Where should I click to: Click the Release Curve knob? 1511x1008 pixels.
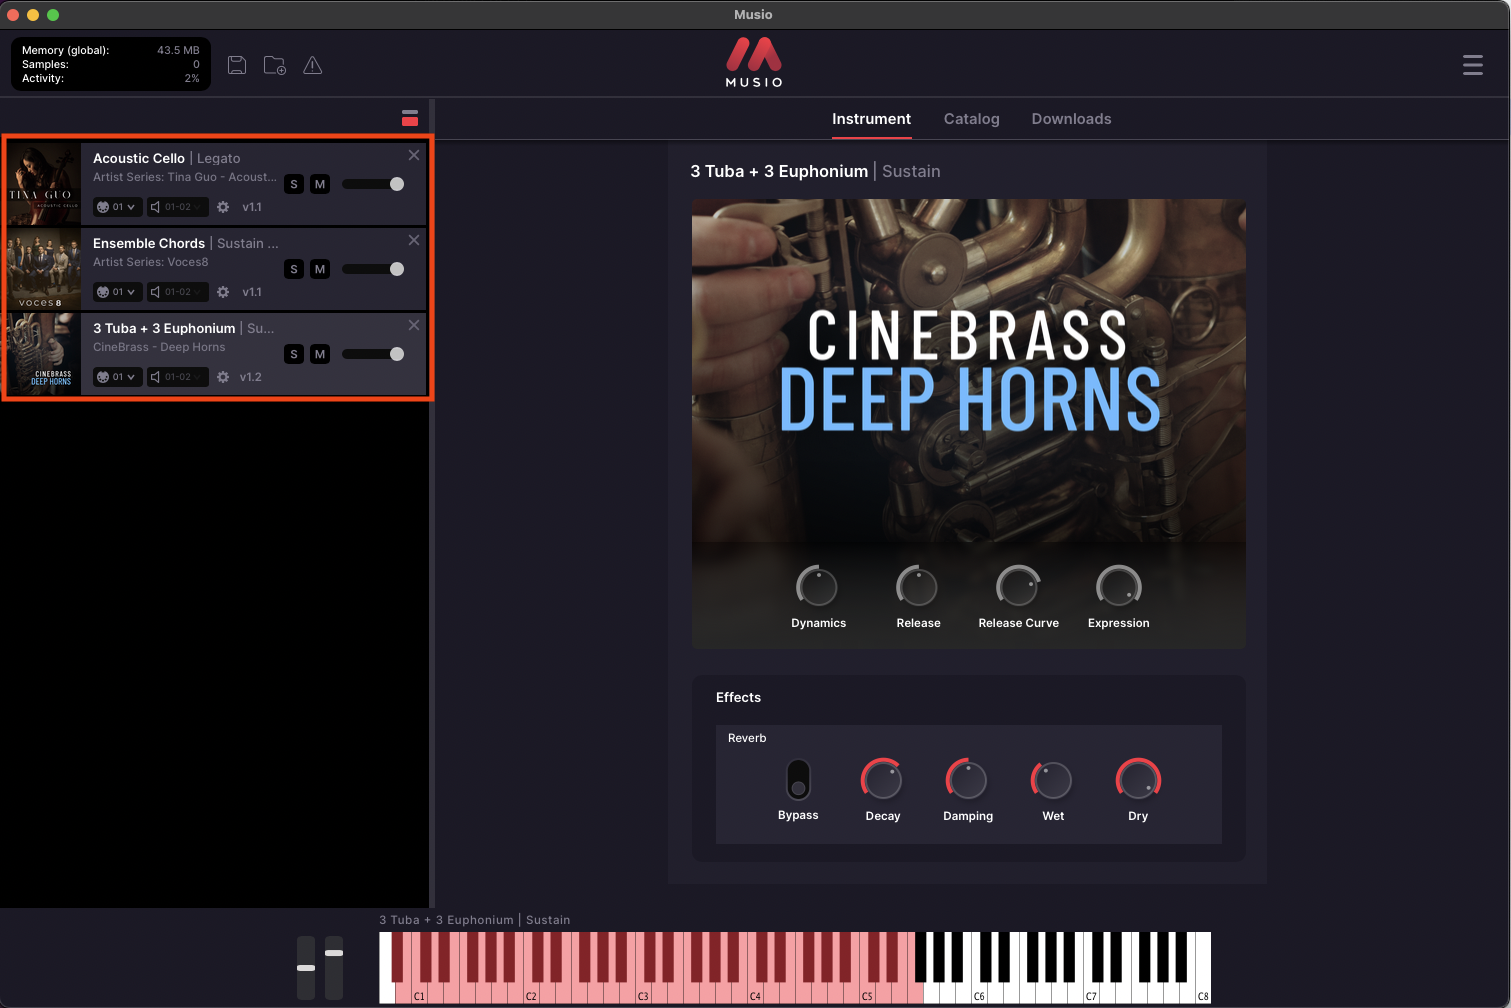point(1018,587)
